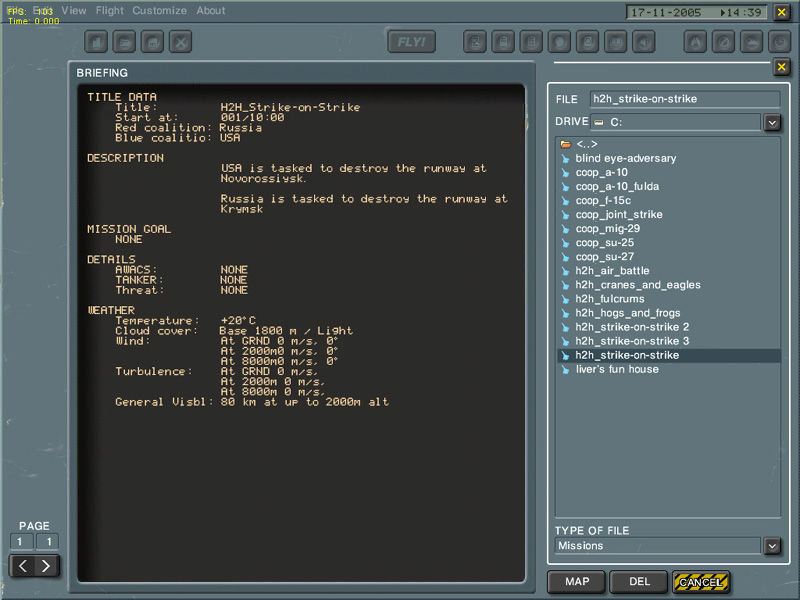Screen dimensions: 800x600
Task: Click the save floppy disk toolbar icon
Action: [152, 42]
